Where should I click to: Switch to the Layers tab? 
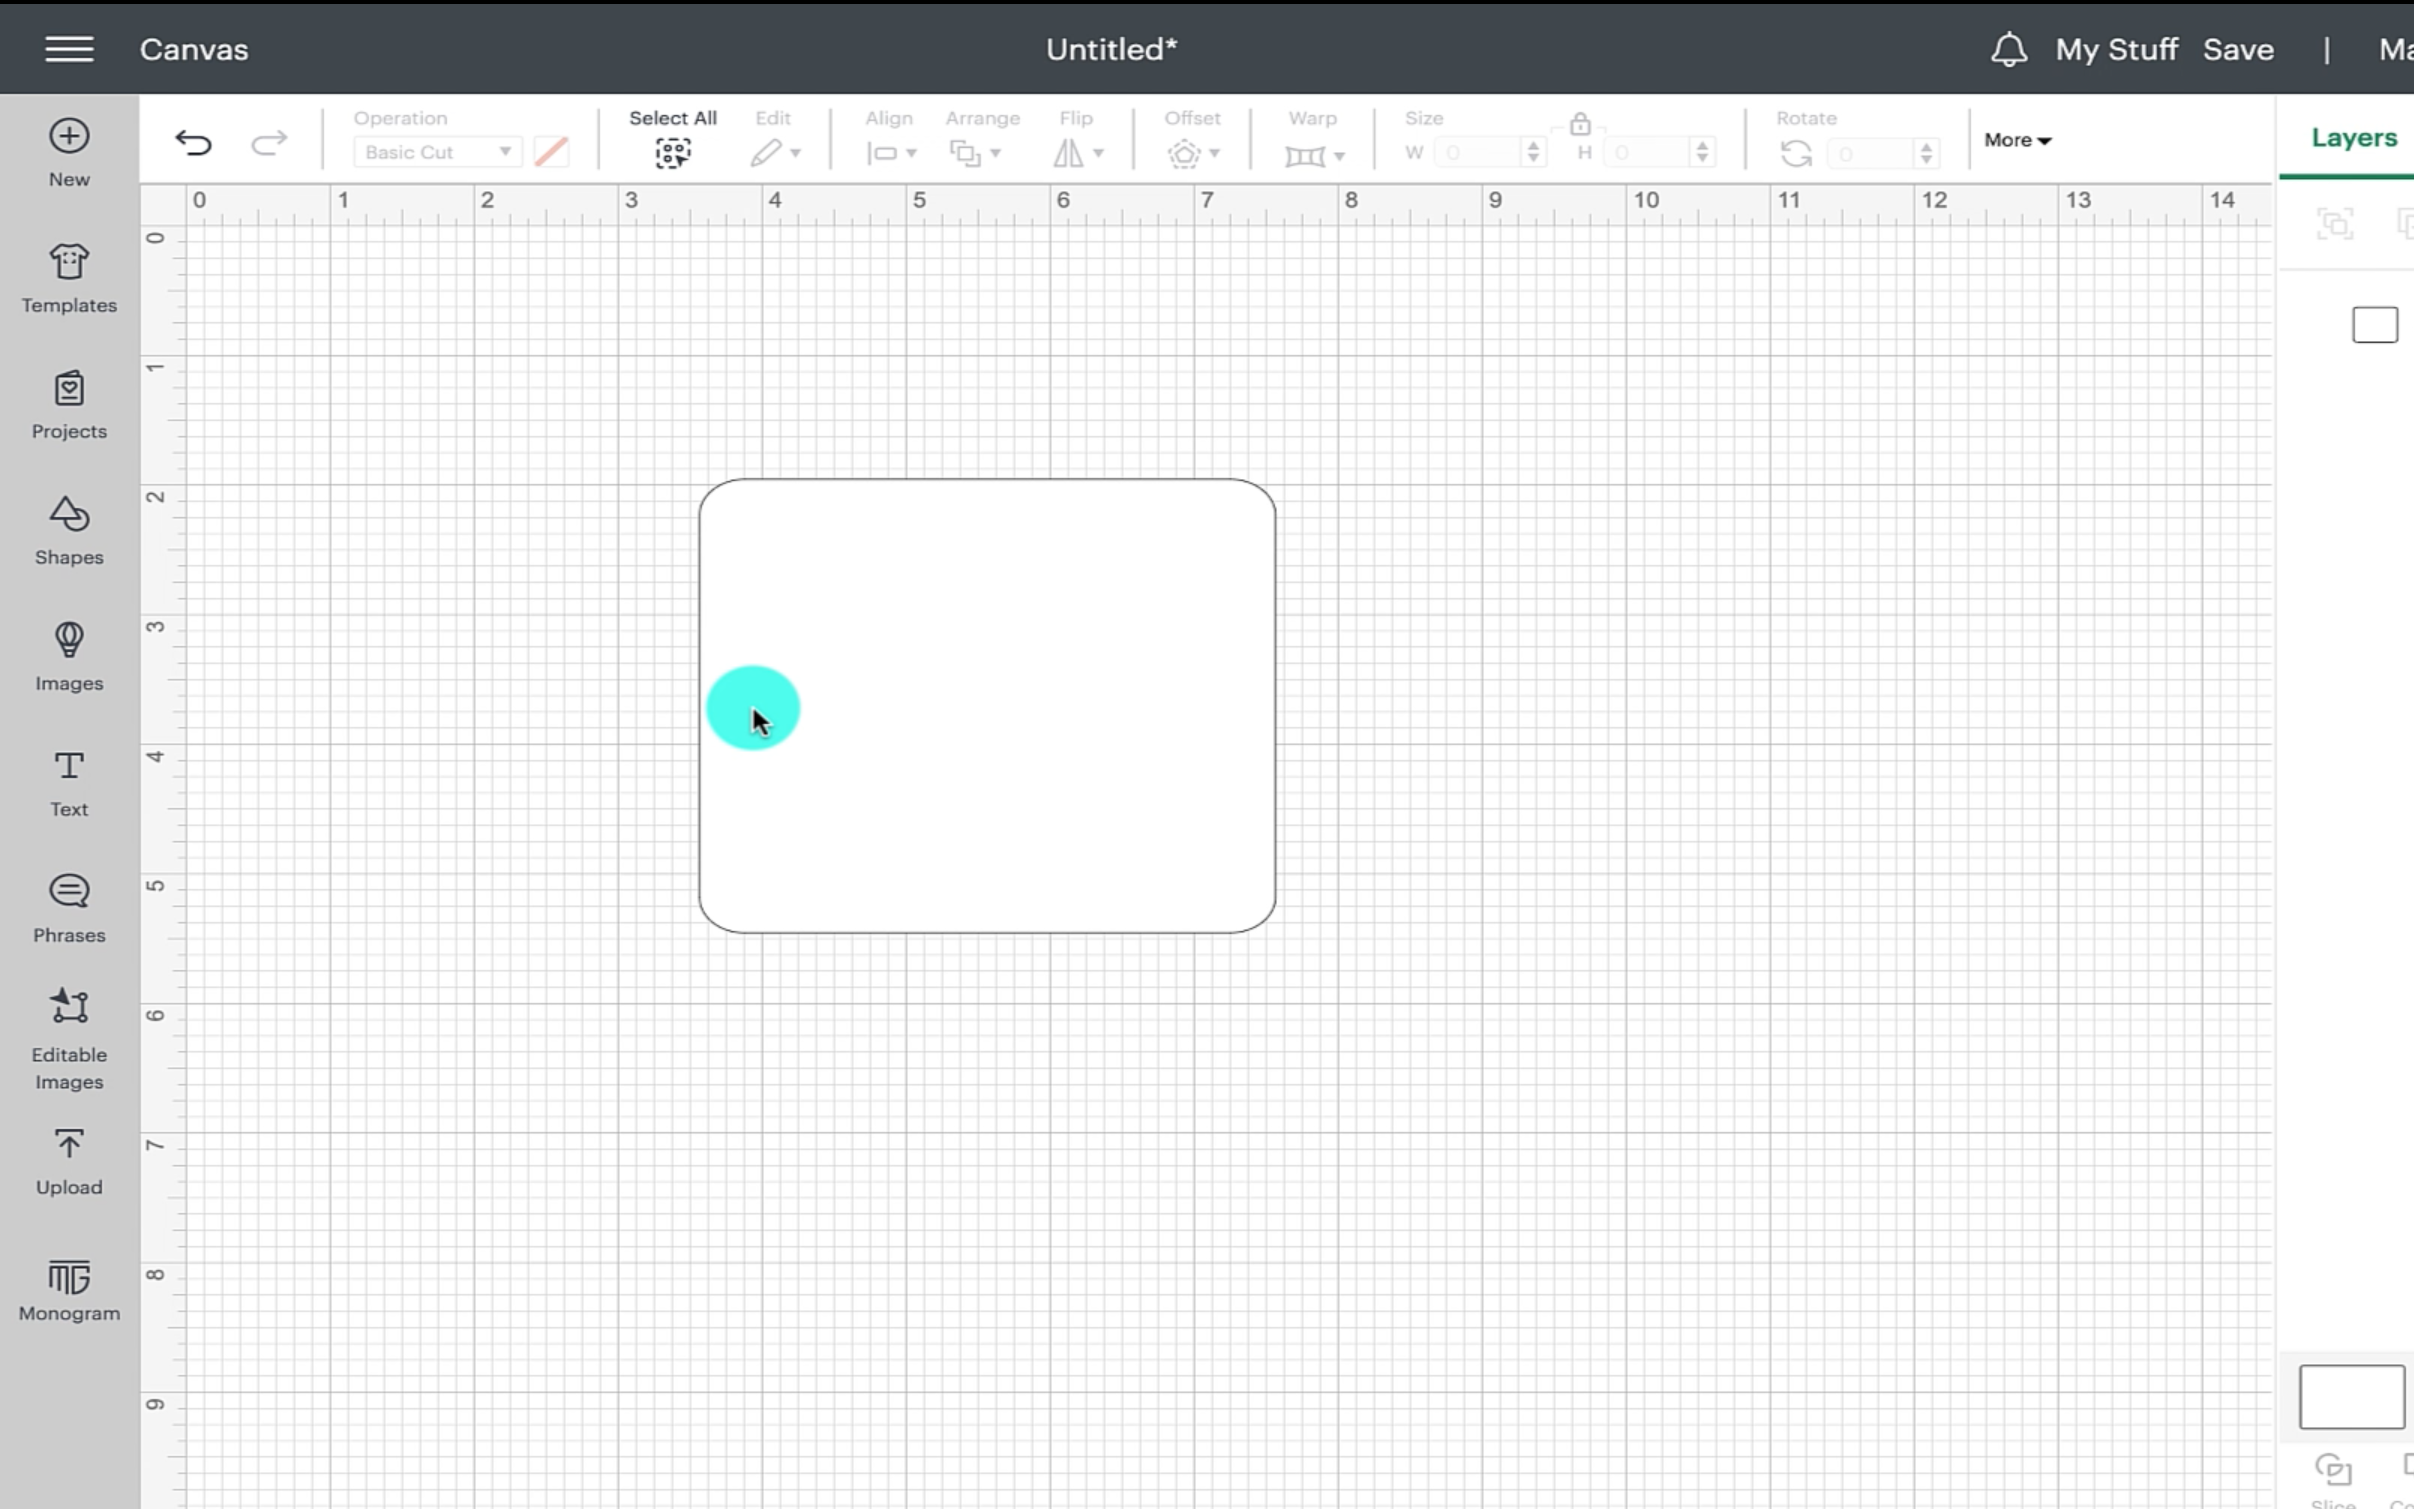click(x=2353, y=138)
